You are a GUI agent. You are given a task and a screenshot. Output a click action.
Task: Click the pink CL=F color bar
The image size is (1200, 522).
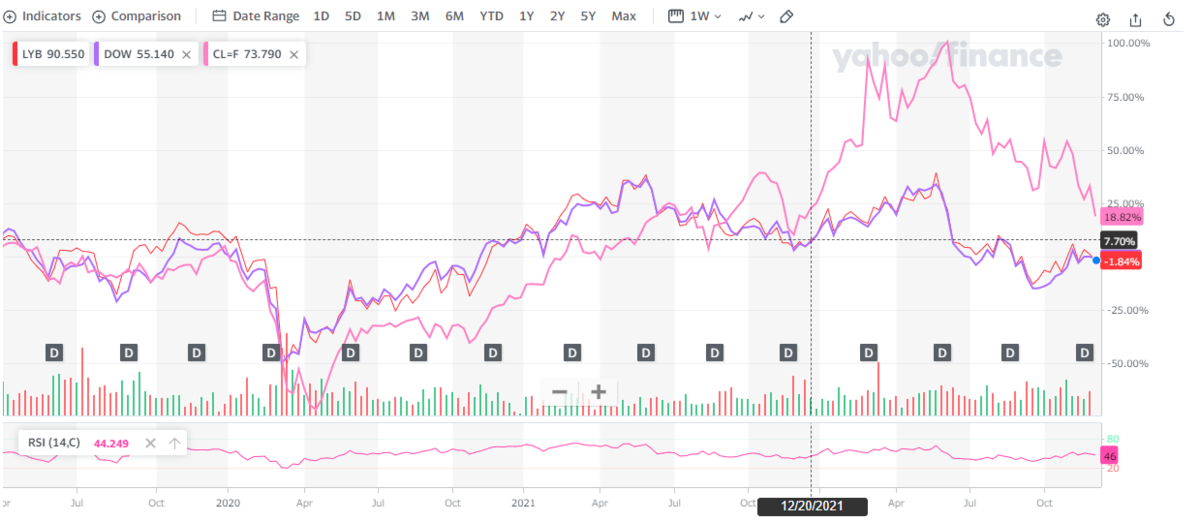pyautogui.click(x=205, y=55)
